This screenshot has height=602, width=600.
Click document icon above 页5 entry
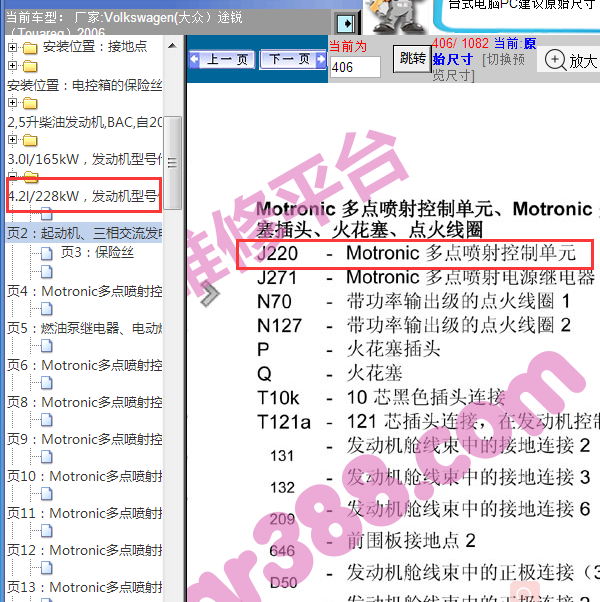(x=46, y=309)
